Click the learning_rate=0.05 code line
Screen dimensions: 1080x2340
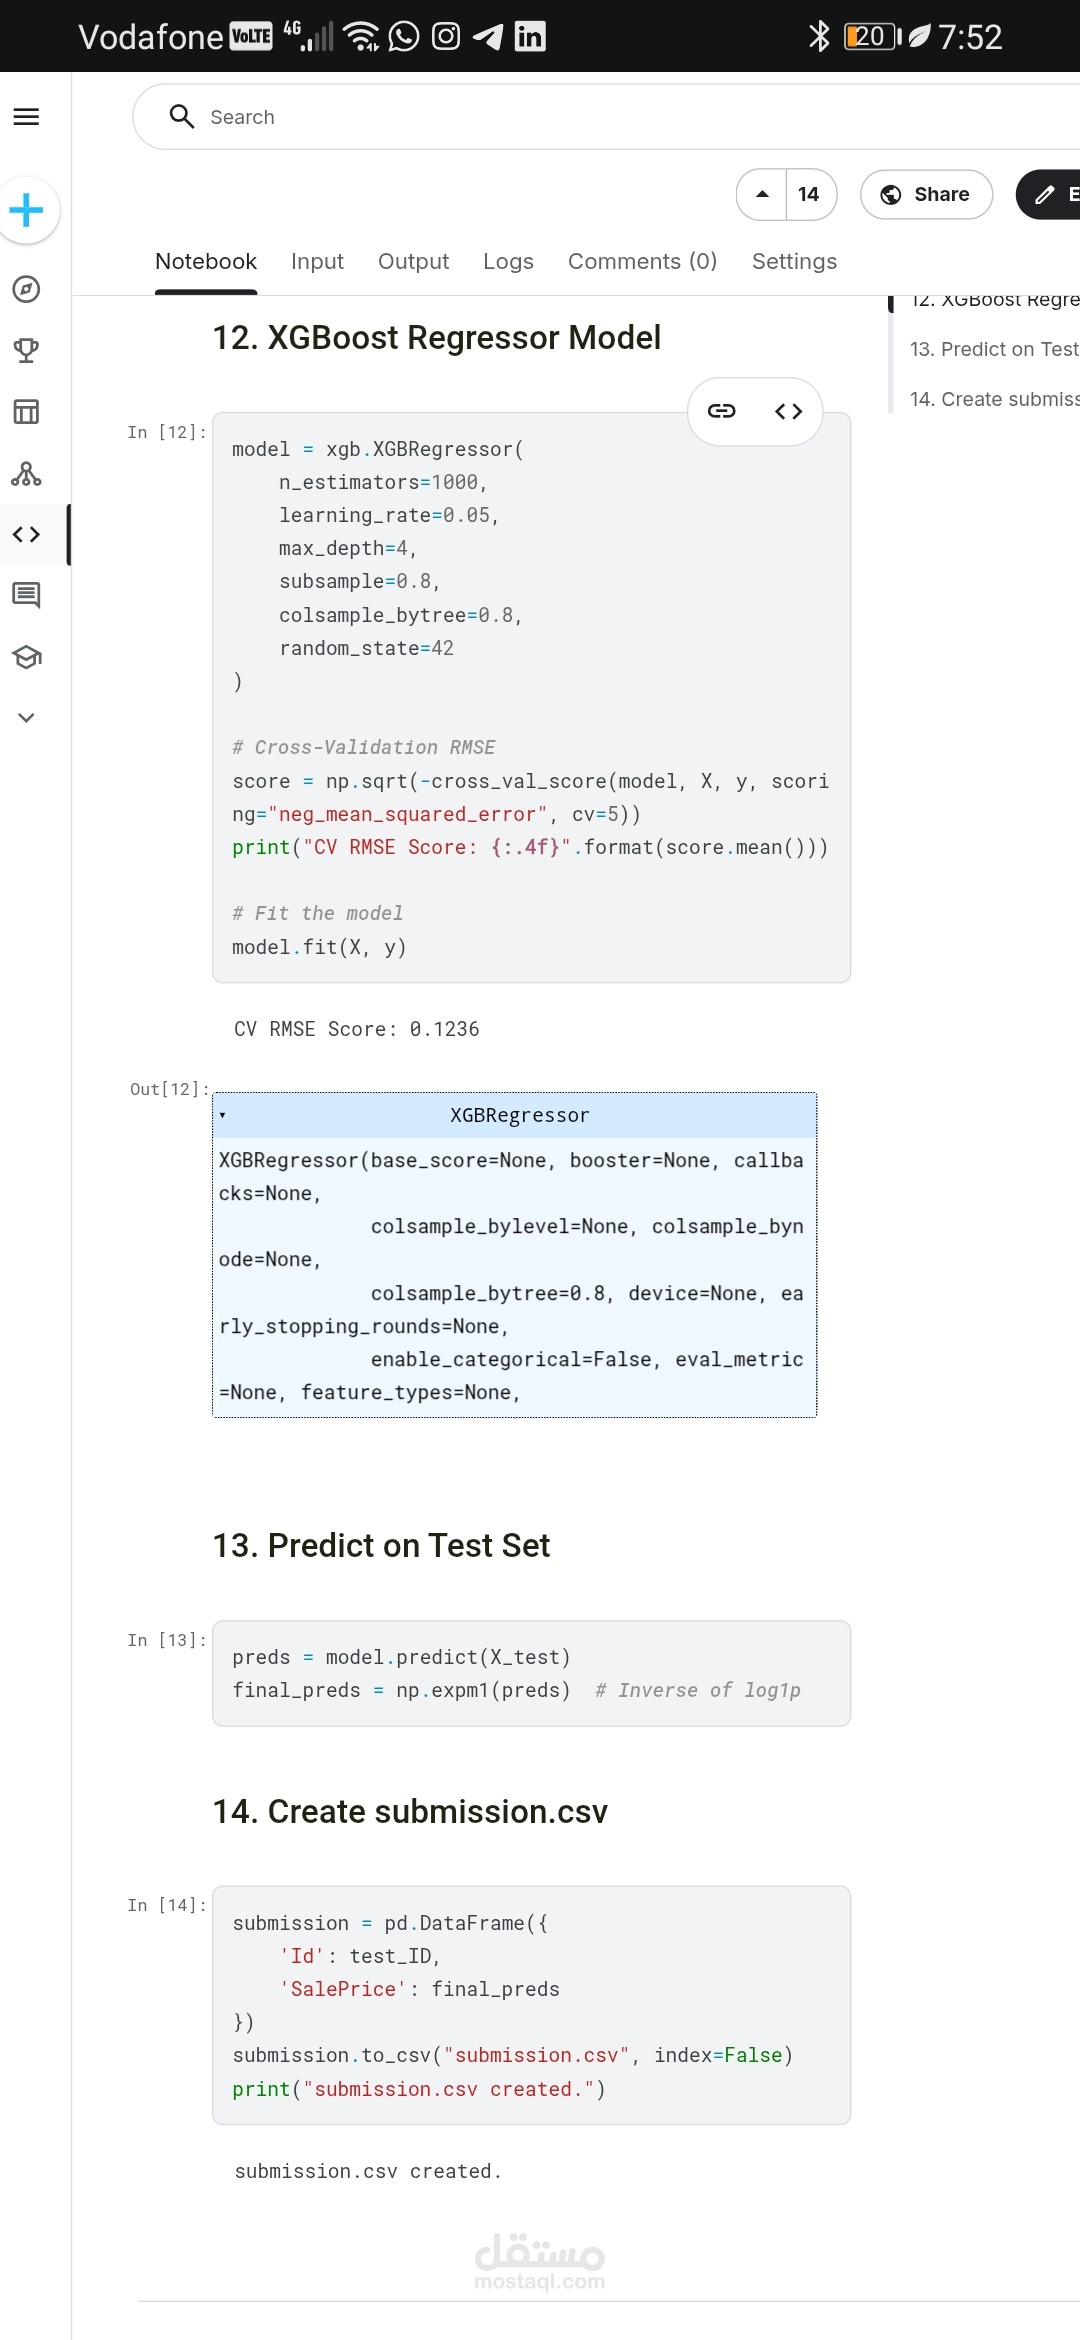(x=389, y=515)
